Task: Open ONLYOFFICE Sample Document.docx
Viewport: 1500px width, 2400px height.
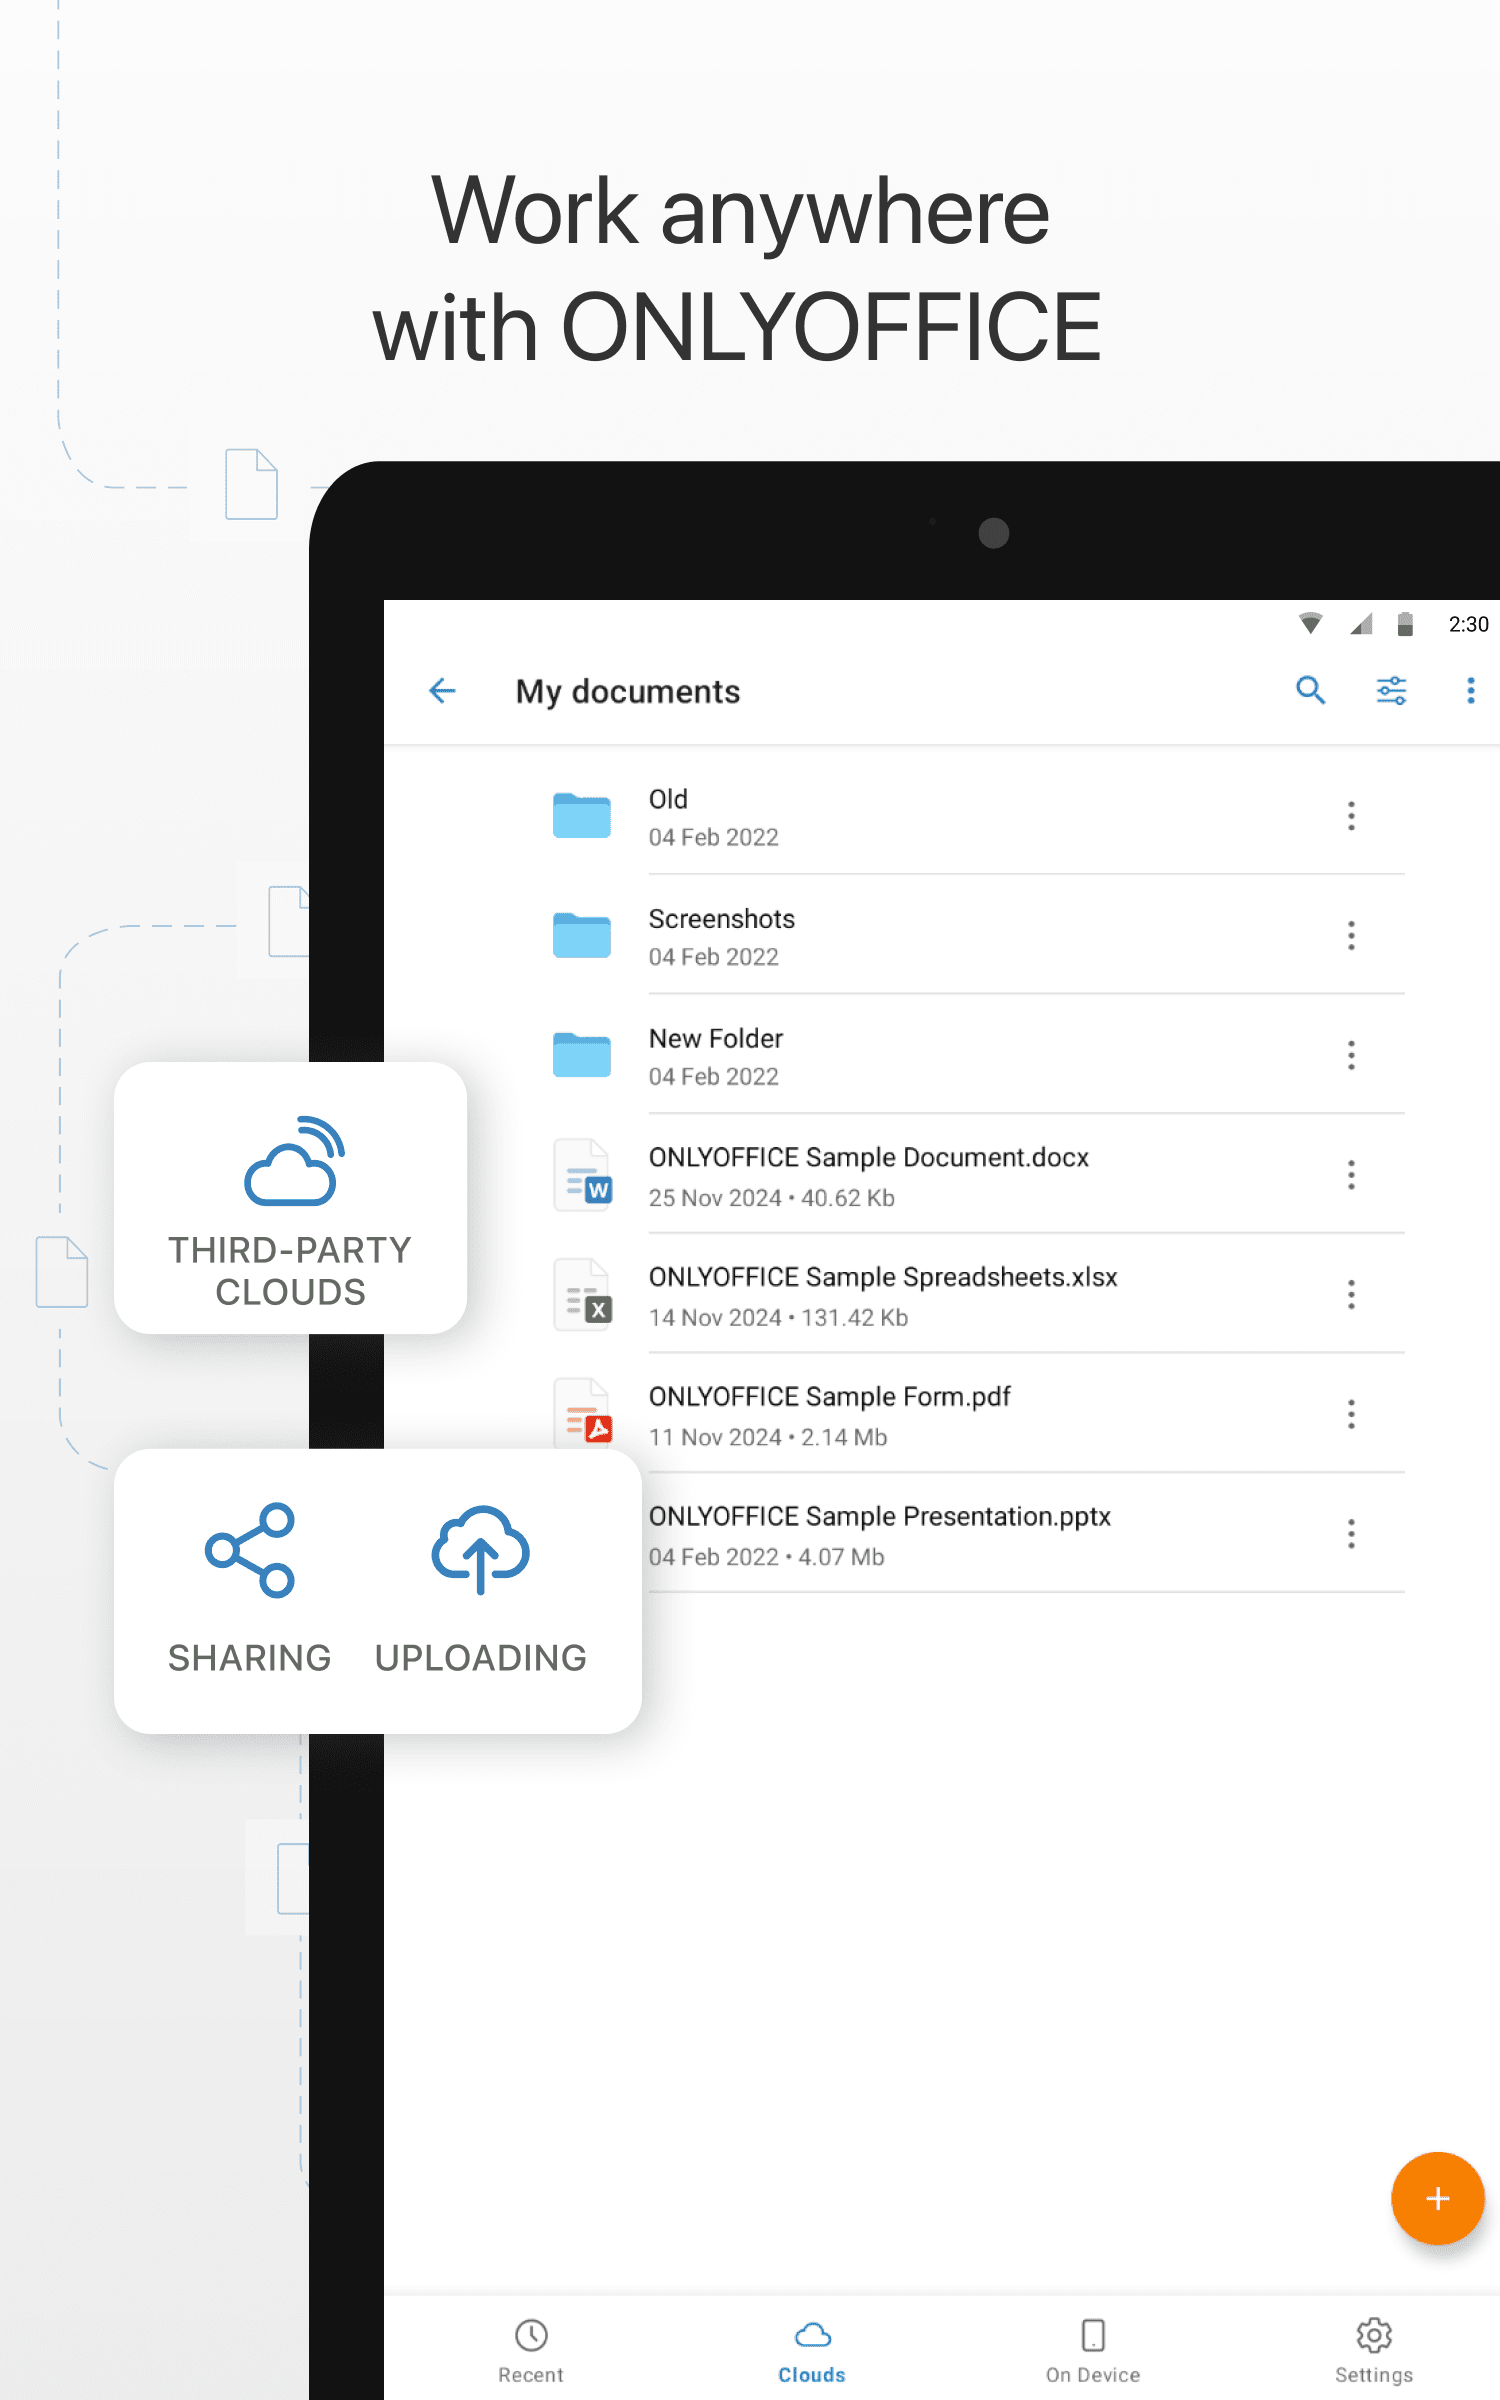Action: point(868,1175)
